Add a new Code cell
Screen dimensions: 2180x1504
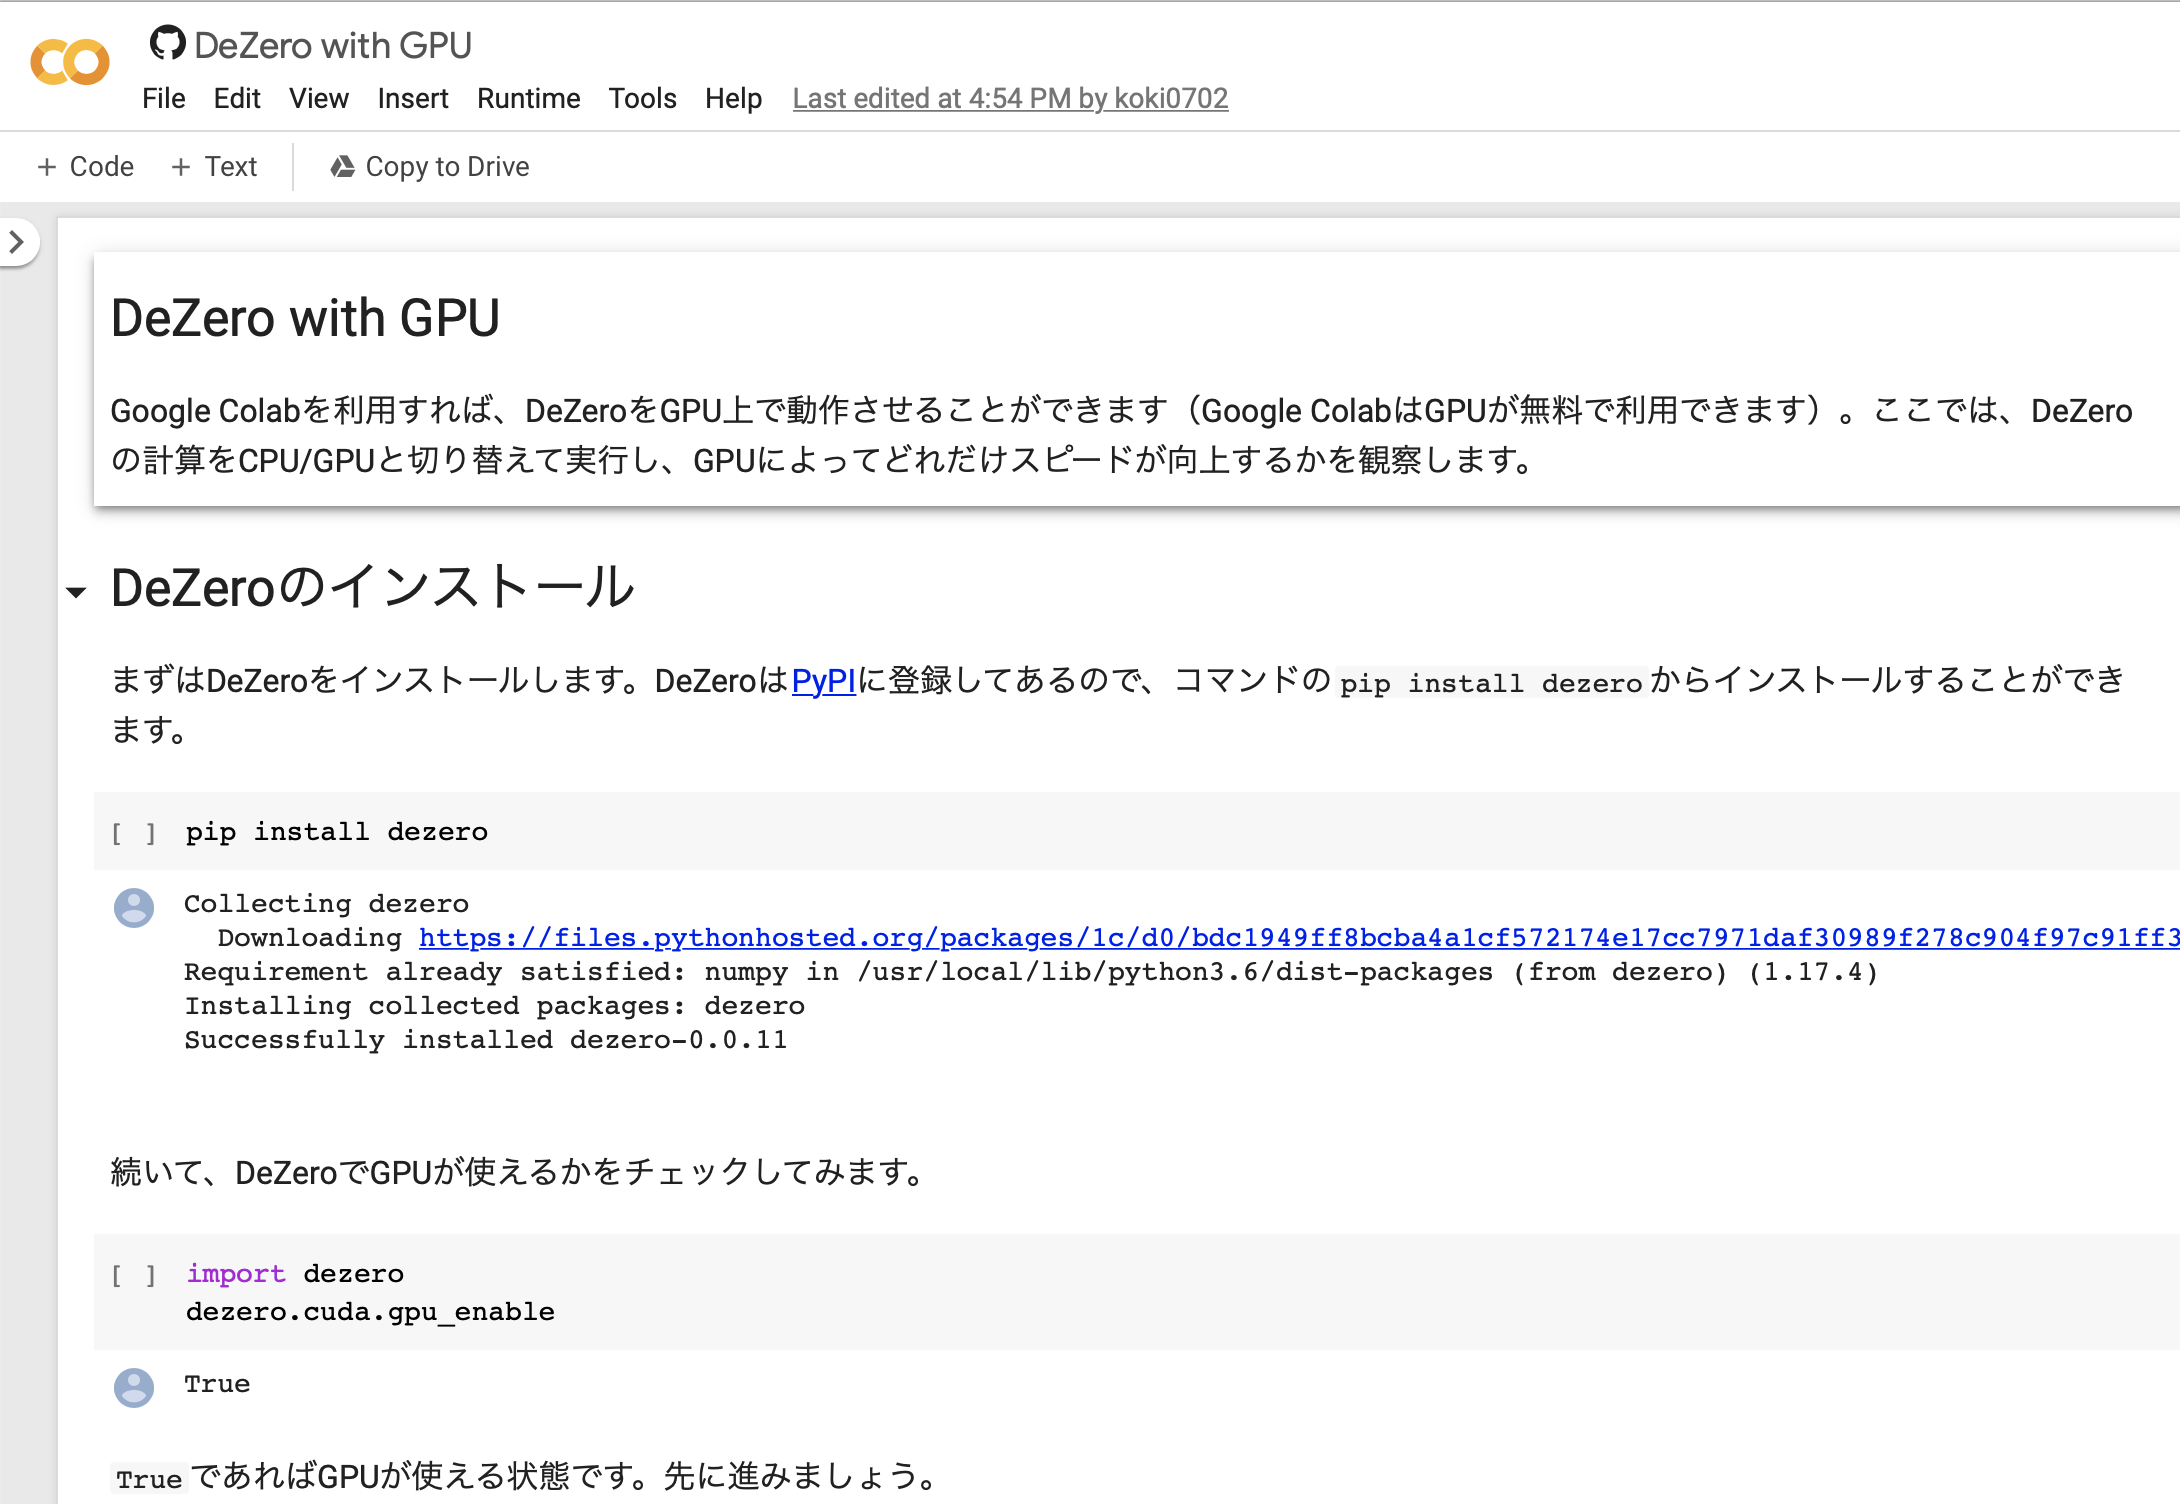[85, 166]
